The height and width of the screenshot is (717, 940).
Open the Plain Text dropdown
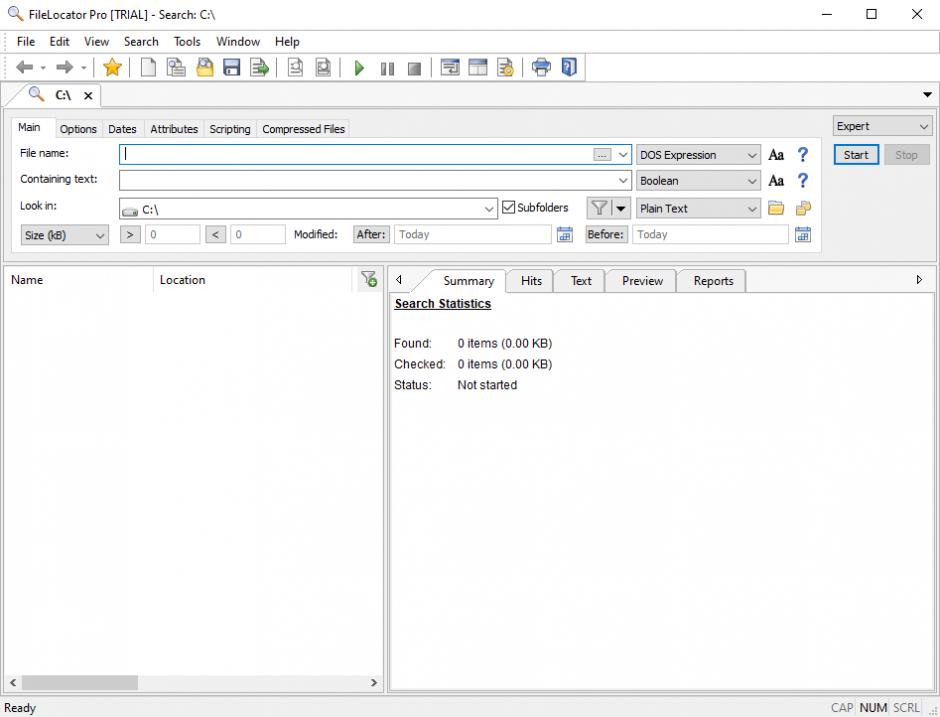point(698,208)
